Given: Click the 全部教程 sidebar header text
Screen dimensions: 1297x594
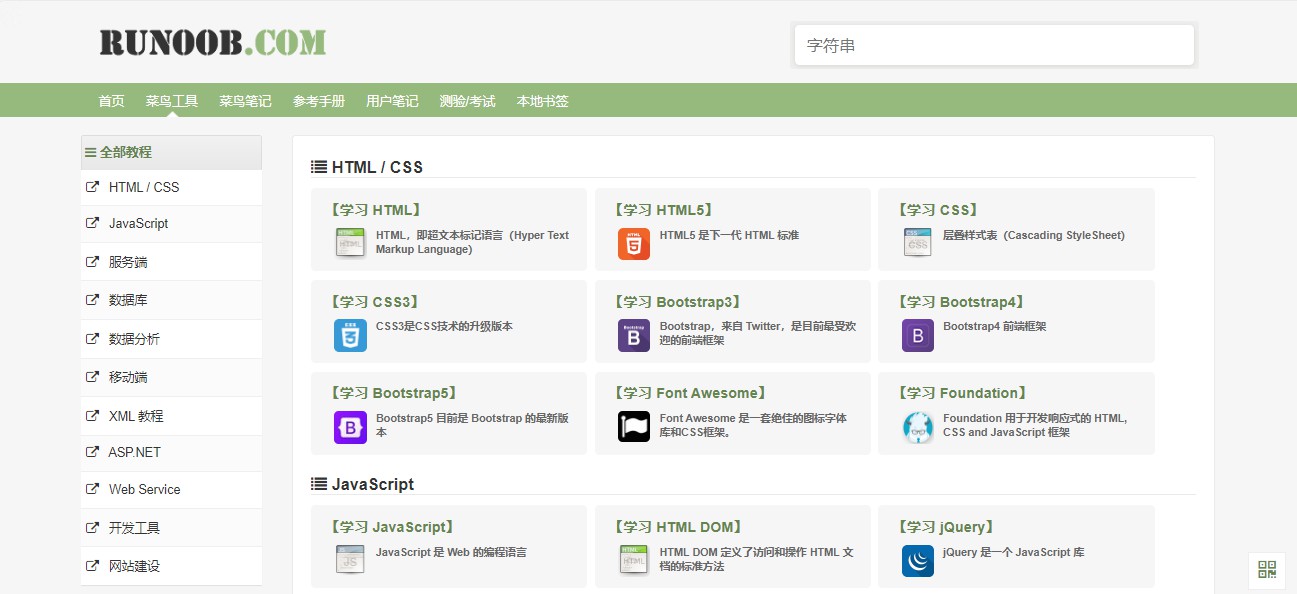Looking at the screenshot, I should coord(126,152).
